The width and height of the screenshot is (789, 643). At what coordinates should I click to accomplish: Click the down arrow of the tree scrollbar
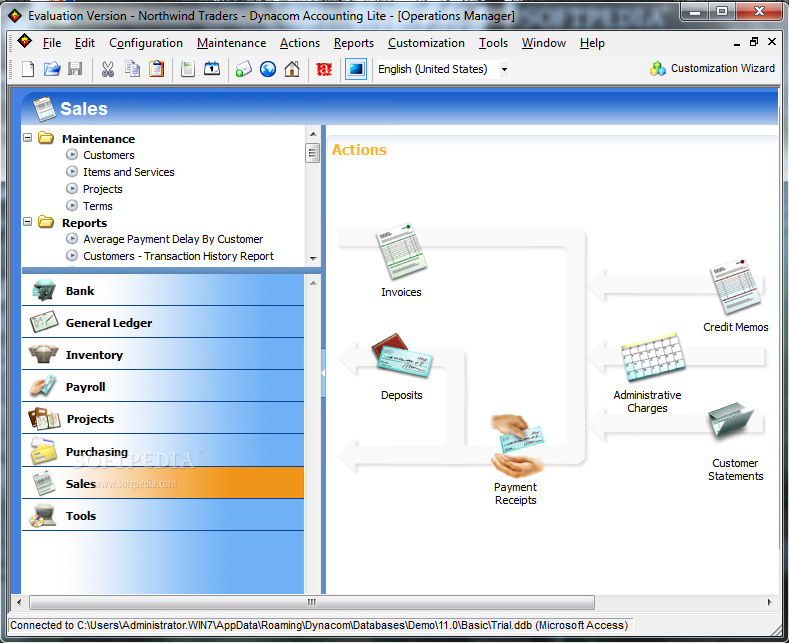tap(313, 259)
